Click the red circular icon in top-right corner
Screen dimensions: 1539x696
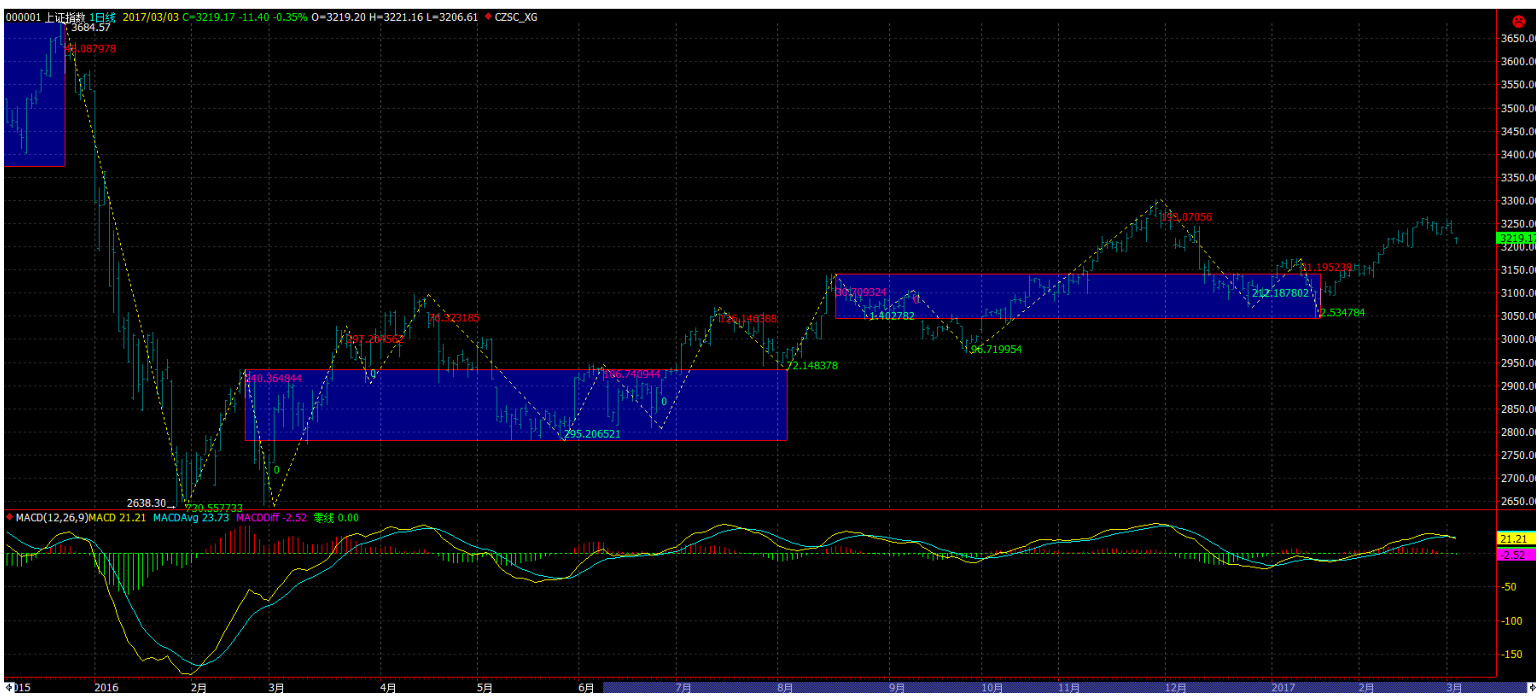click(x=1517, y=20)
